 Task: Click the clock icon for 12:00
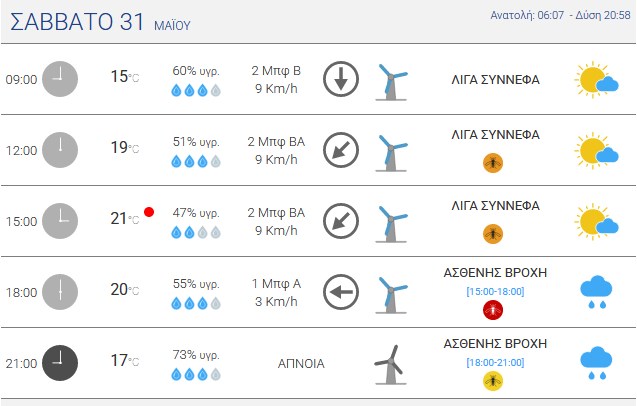(x=60, y=150)
